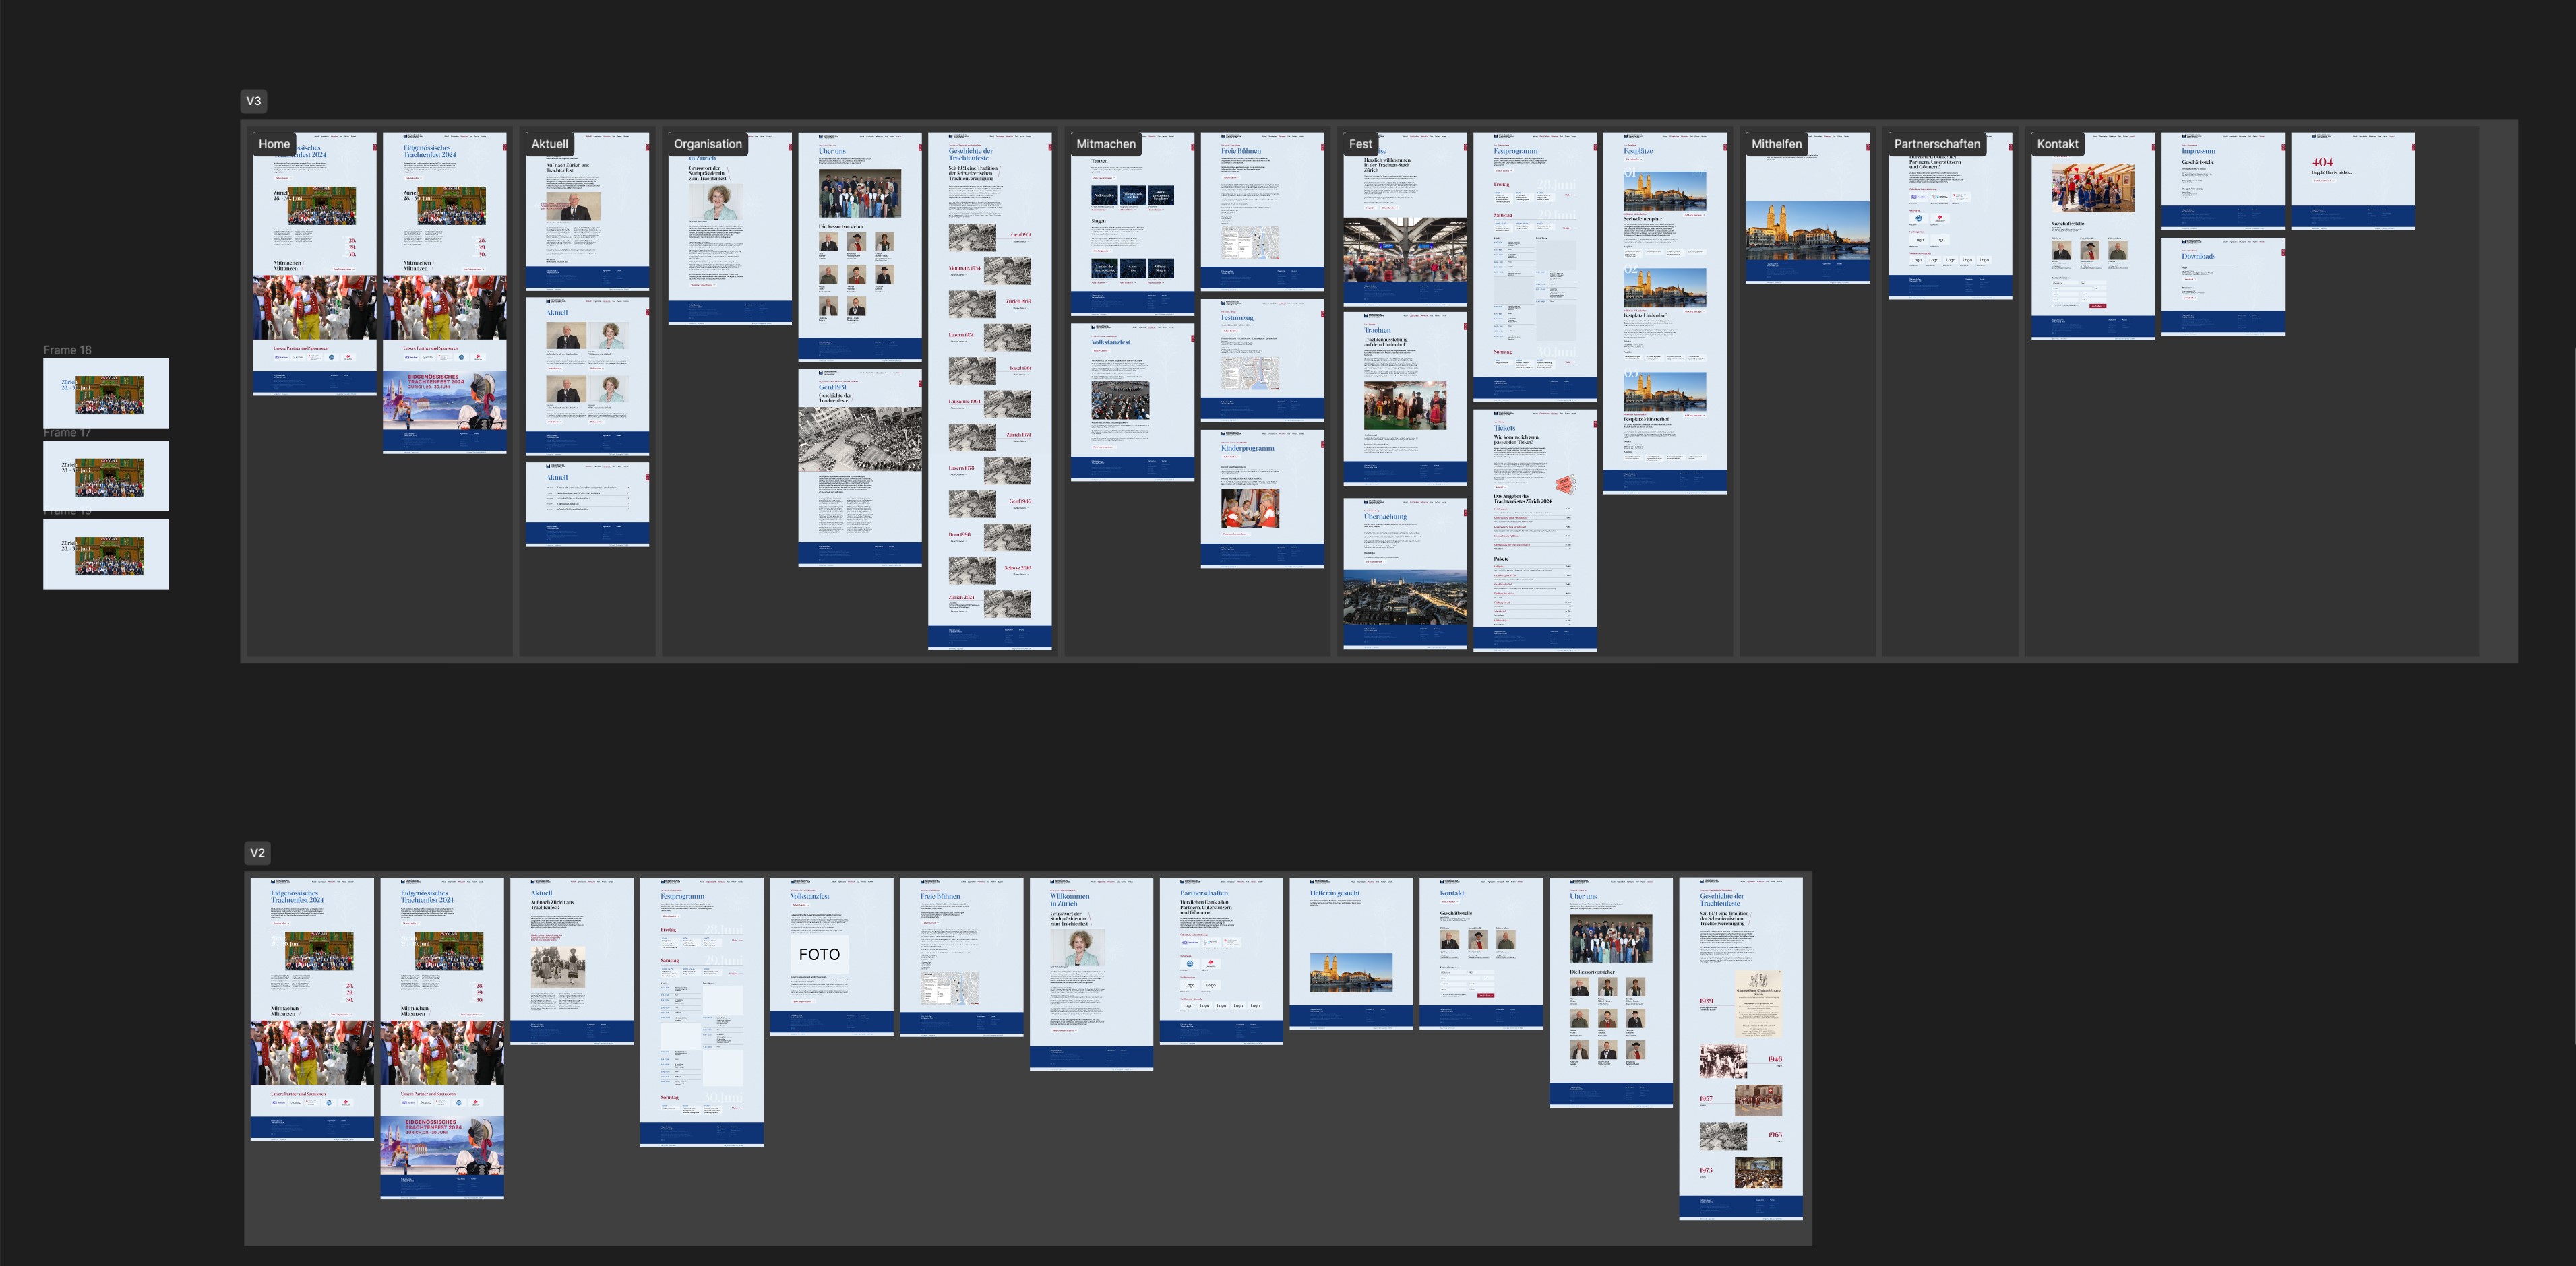Click the FOTO placeholder in V2
Viewport: 2576px width, 1266px height.
(819, 955)
